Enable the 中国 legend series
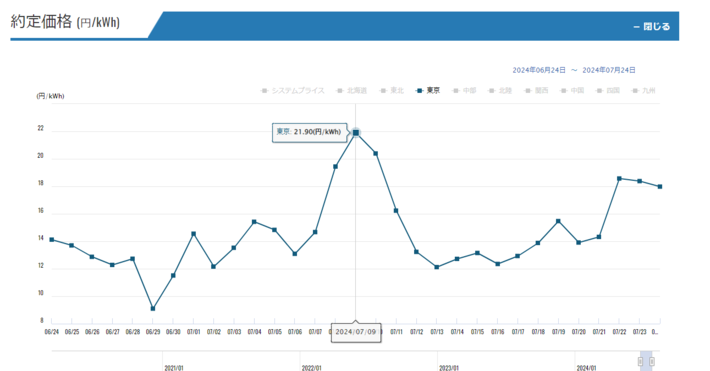This screenshot has height=371, width=710. click(x=572, y=91)
